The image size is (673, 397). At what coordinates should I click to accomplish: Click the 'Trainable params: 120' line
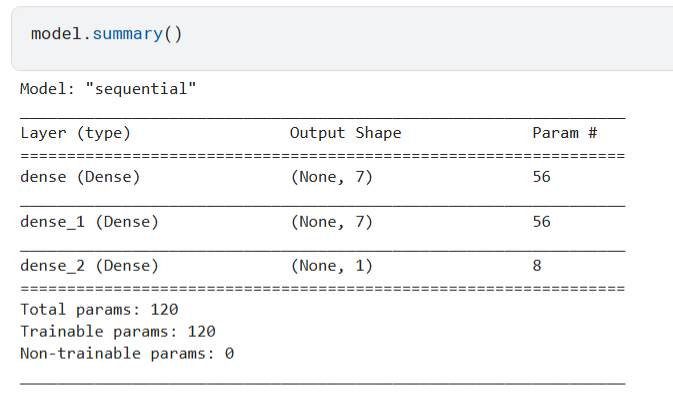pos(118,332)
